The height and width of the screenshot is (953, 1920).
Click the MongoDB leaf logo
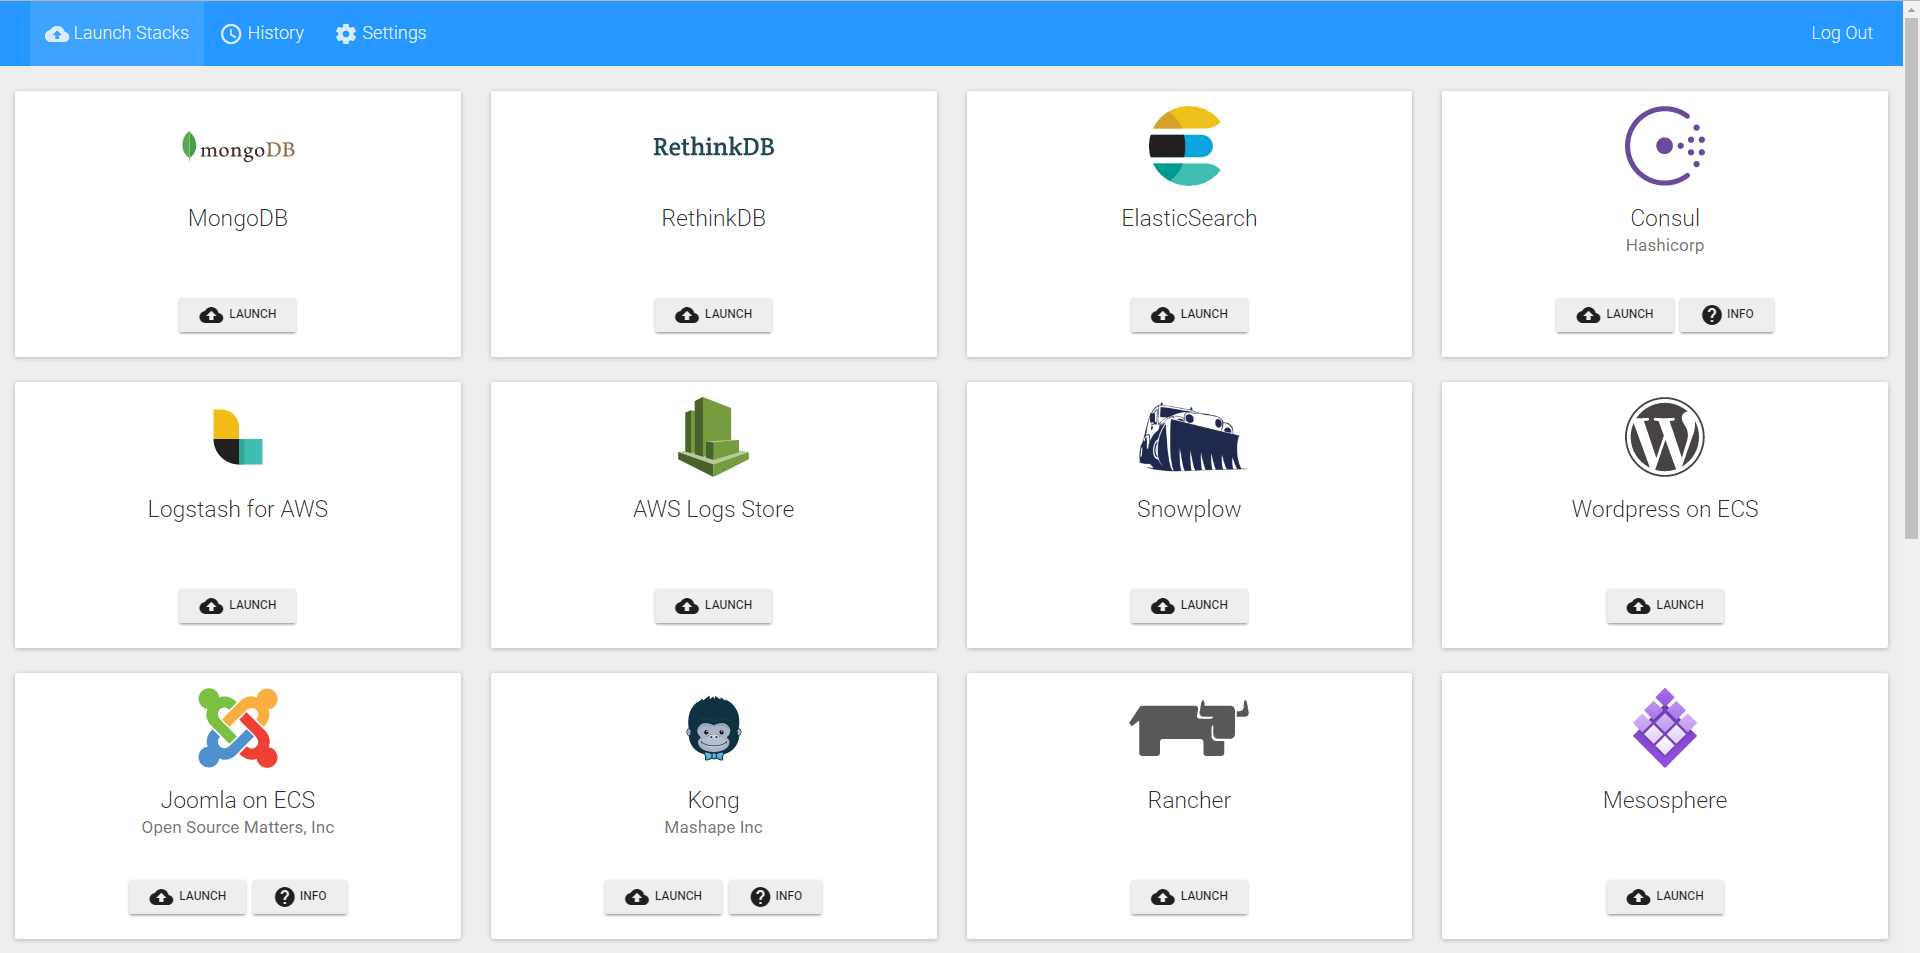tap(238, 147)
